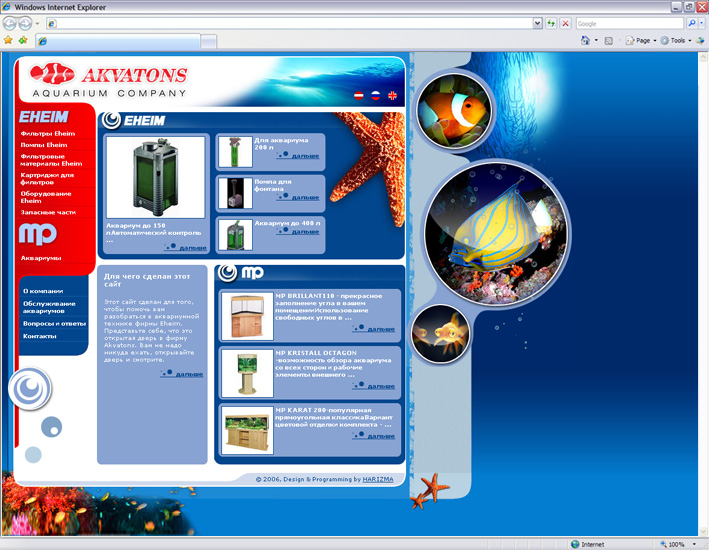
Task: Open Оборудование Eheim sidebar link
Action: coord(46,197)
